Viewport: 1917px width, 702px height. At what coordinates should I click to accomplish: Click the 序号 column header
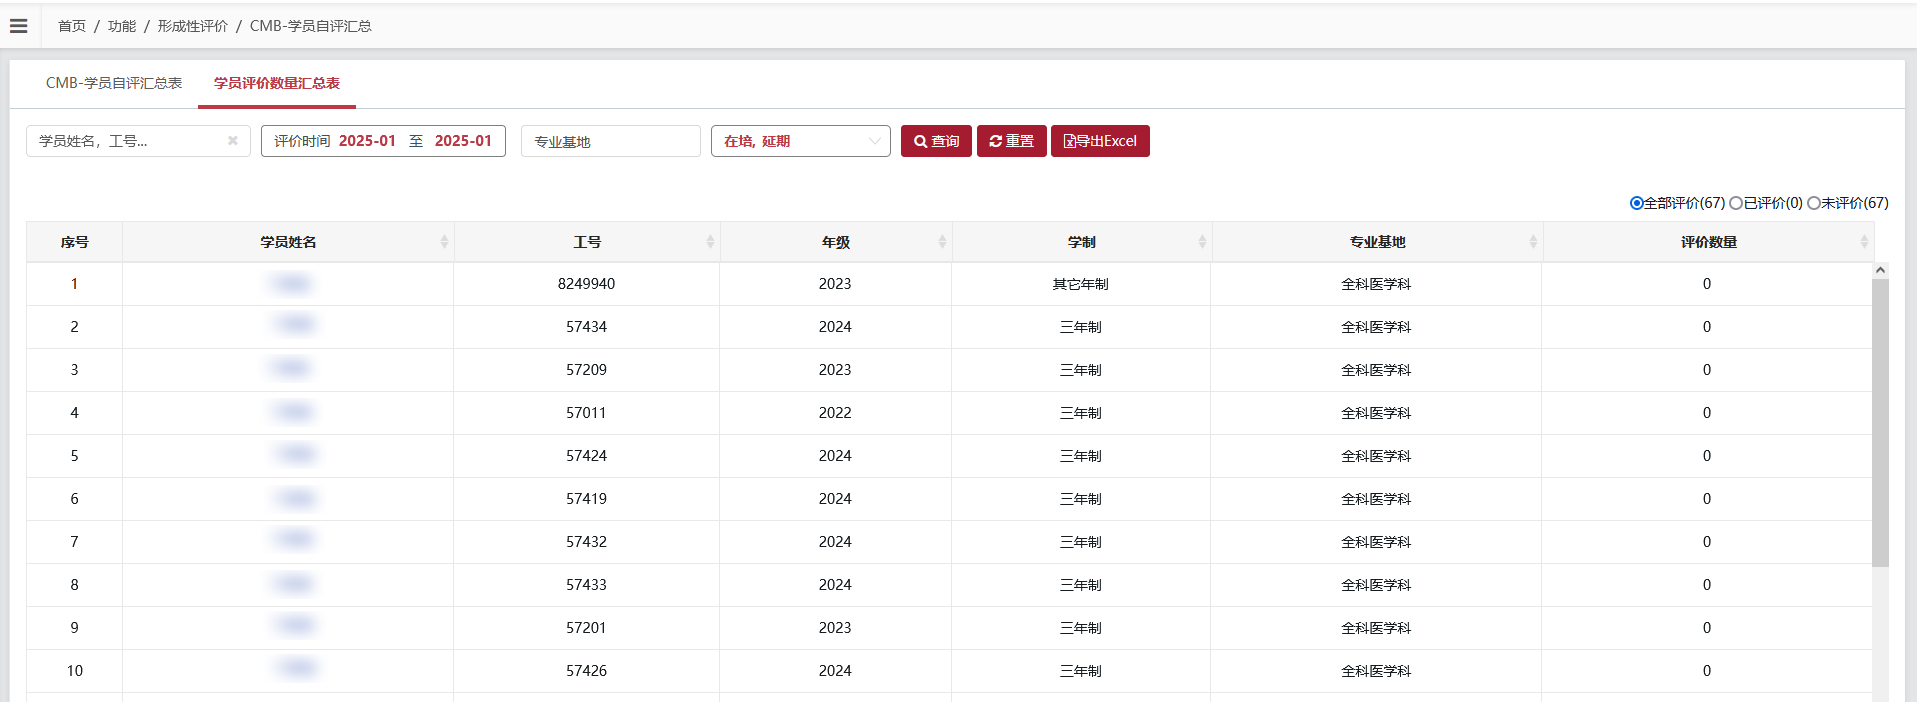[75, 242]
